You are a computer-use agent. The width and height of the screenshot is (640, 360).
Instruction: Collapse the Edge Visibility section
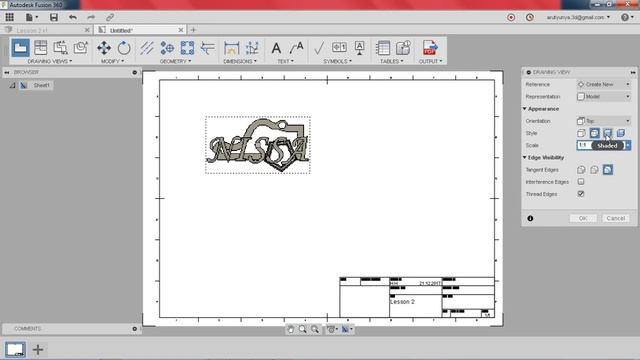pos(525,158)
